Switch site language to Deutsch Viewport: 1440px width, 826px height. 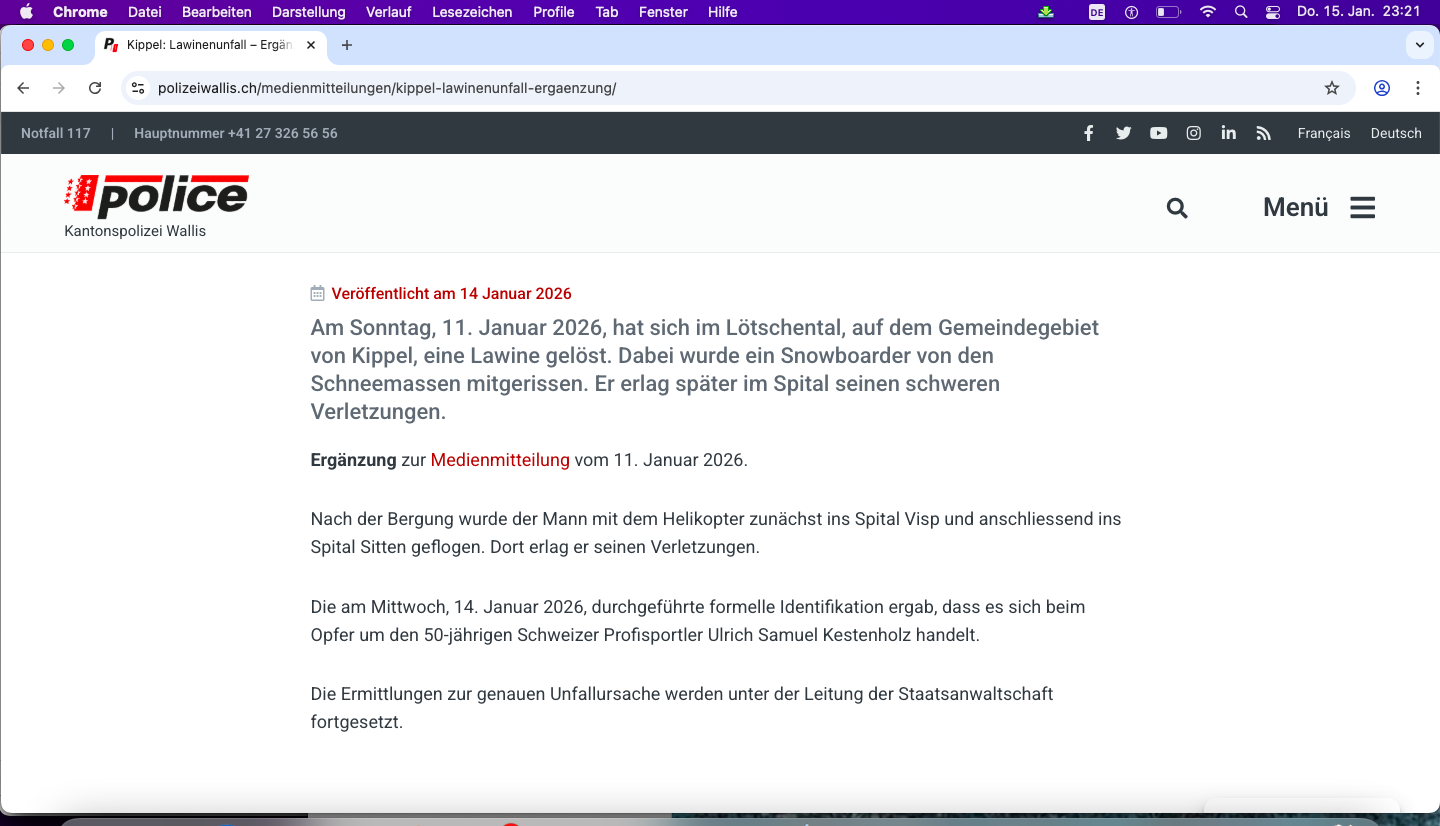tap(1395, 133)
